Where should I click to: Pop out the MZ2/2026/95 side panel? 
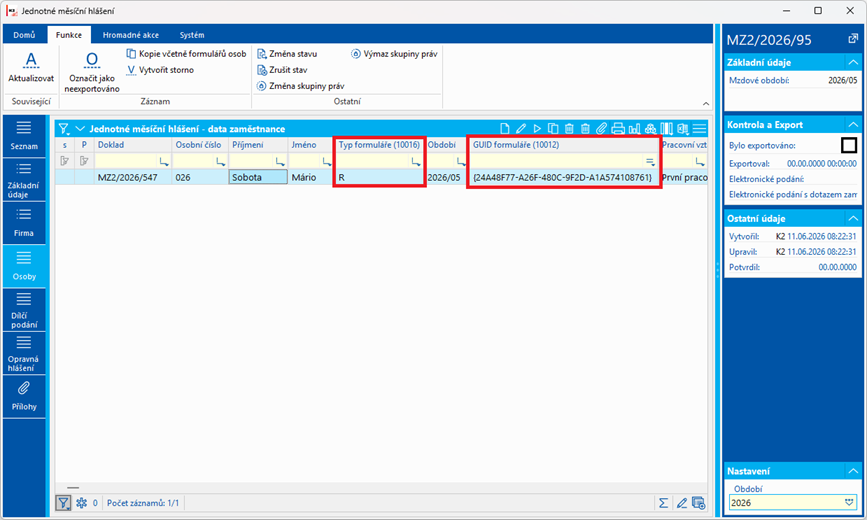(x=853, y=39)
